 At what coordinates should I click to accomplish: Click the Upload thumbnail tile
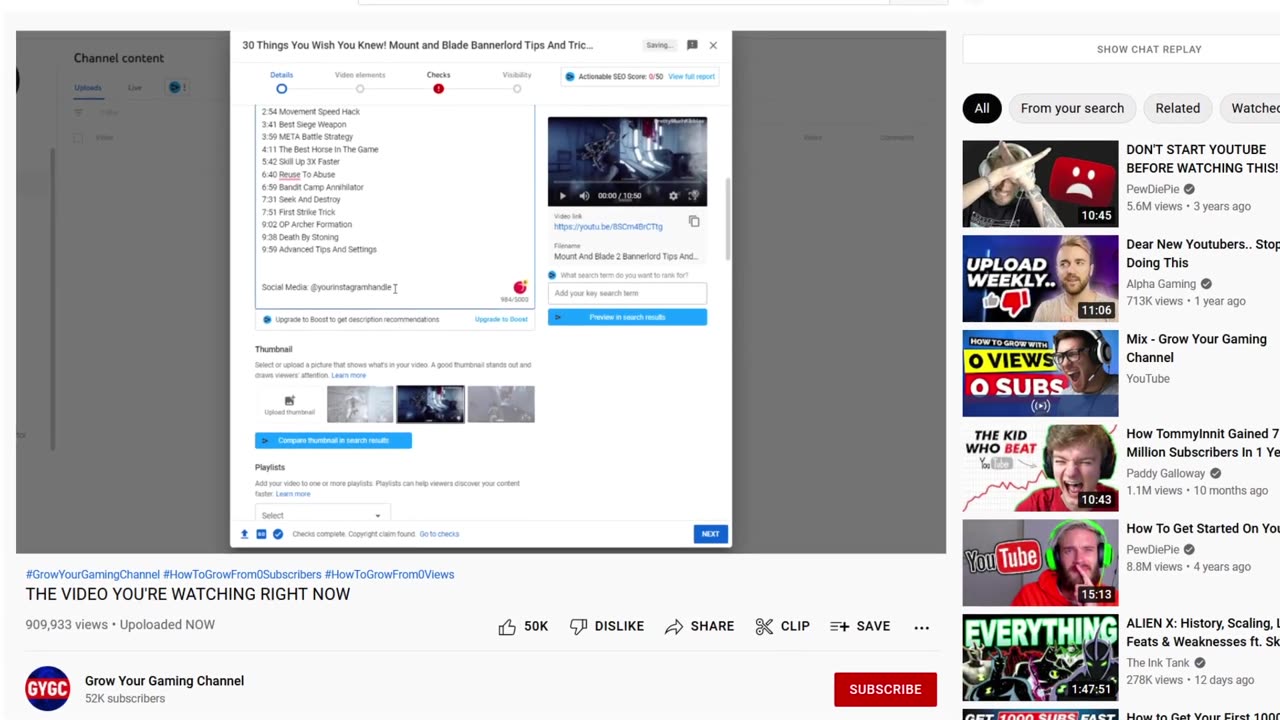click(289, 404)
